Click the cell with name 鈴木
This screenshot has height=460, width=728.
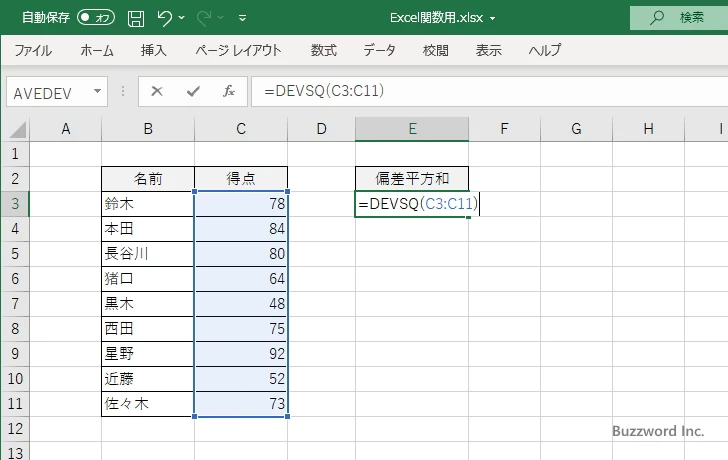tap(148, 204)
